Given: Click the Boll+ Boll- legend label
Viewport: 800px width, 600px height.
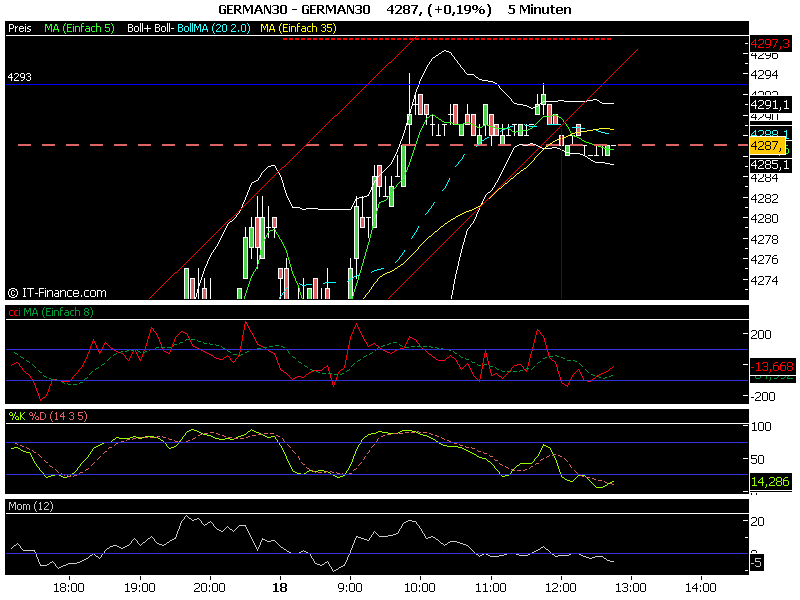Looking at the screenshot, I should point(150,29).
